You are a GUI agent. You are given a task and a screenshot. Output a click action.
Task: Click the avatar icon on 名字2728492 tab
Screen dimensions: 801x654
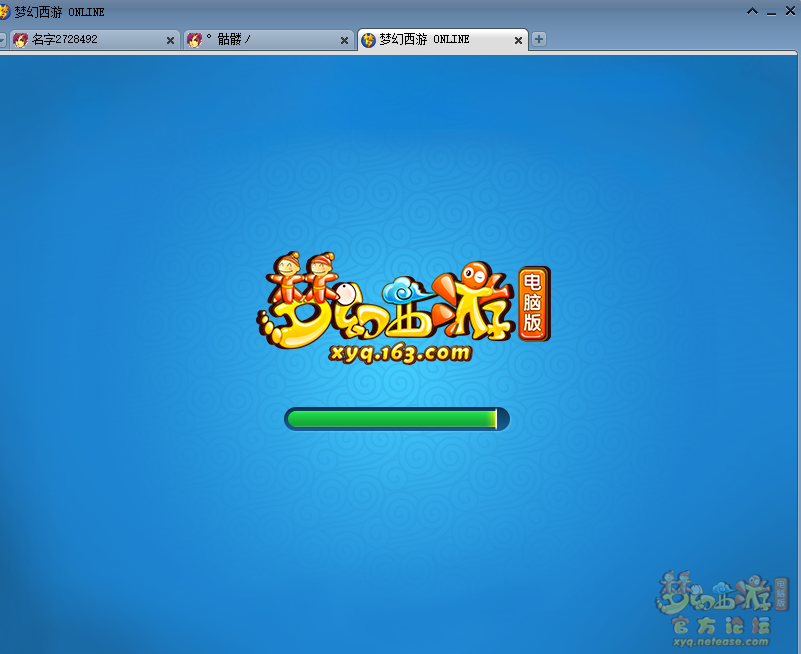click(20, 40)
